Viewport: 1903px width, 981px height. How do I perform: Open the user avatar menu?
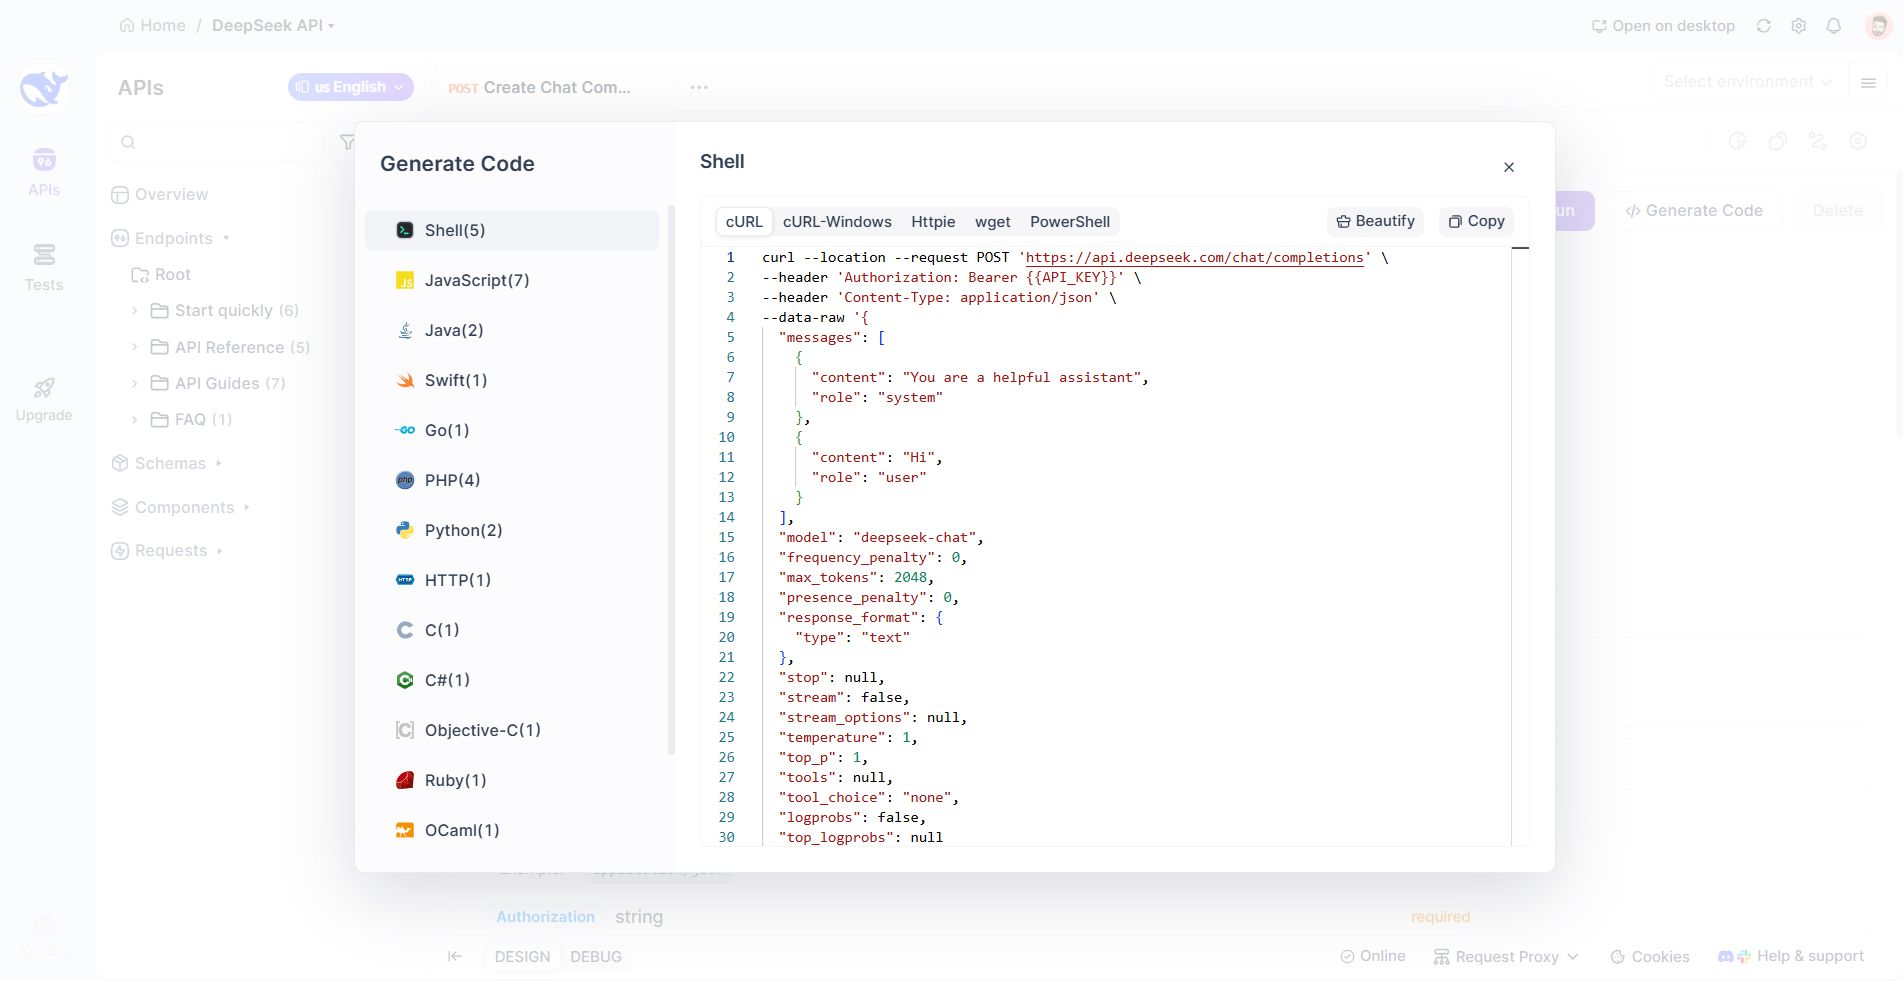point(1878,26)
